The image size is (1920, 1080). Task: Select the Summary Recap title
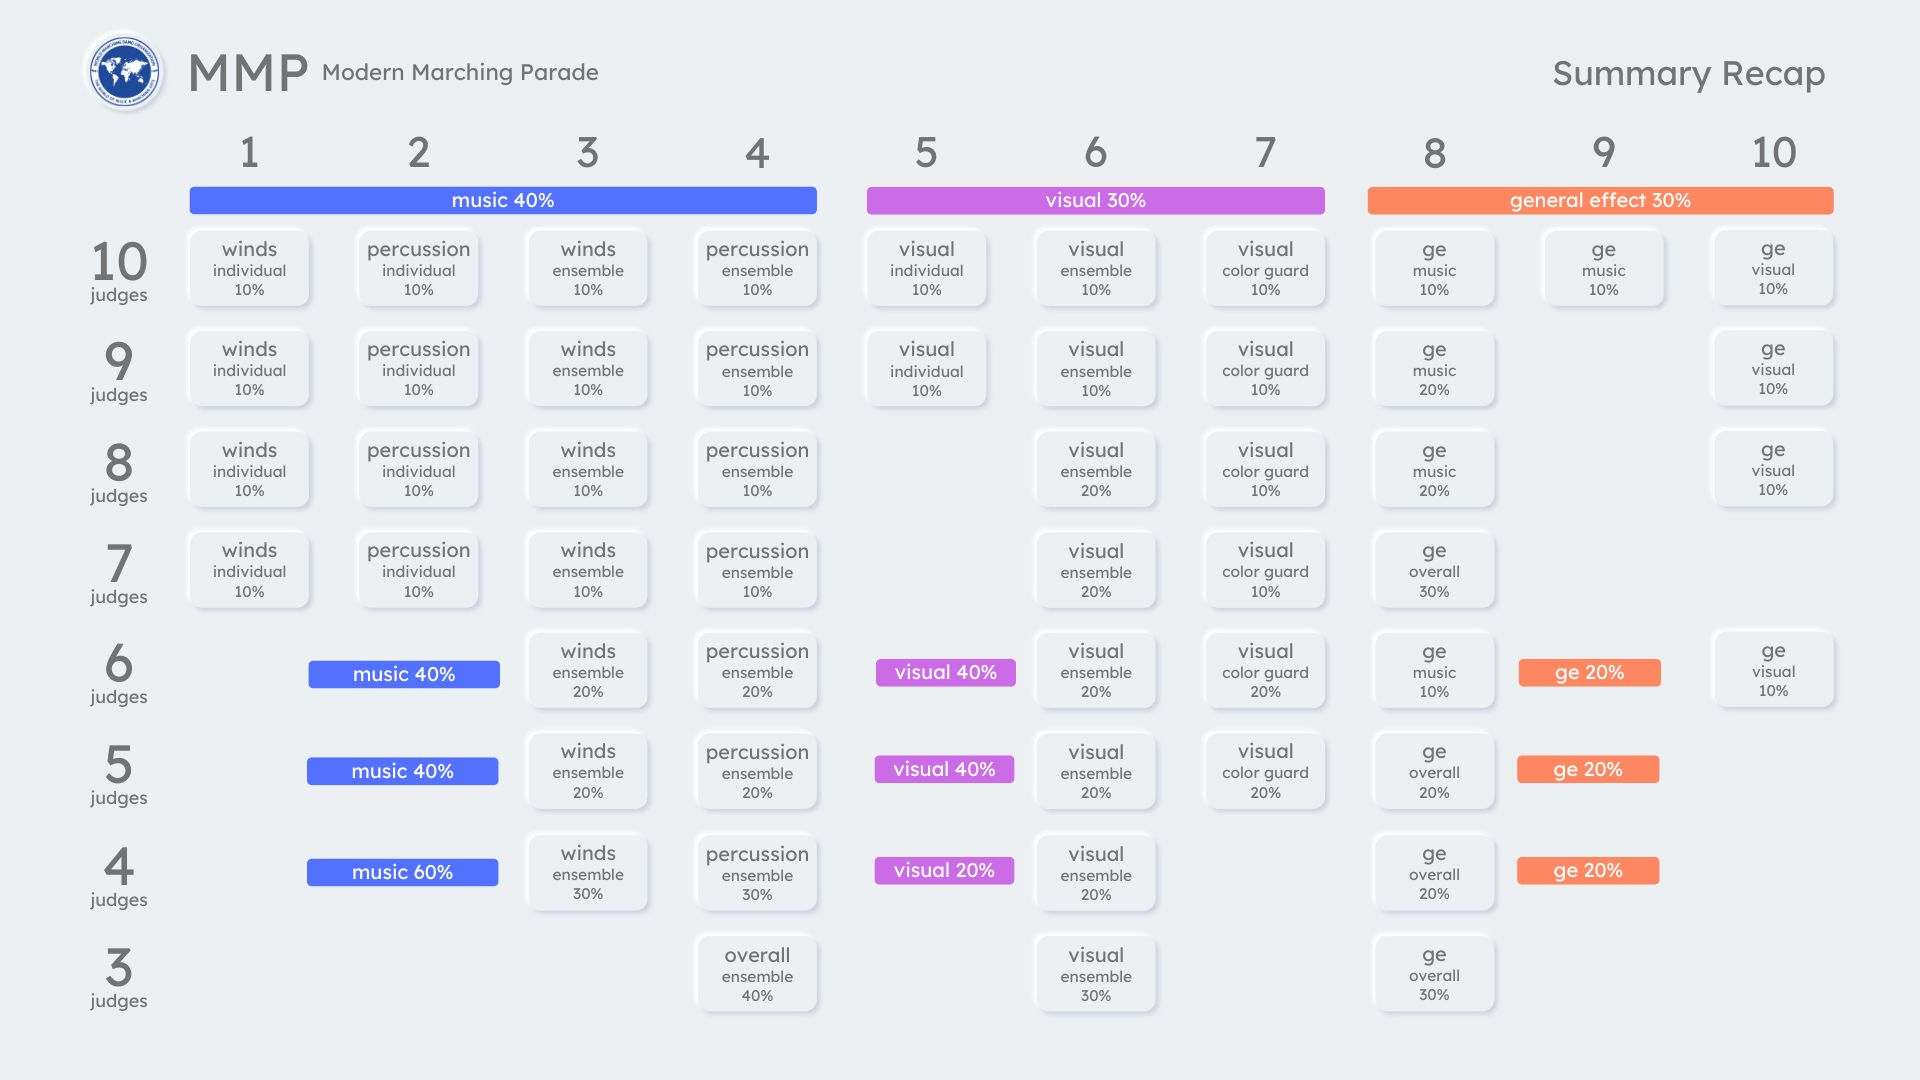[1688, 73]
